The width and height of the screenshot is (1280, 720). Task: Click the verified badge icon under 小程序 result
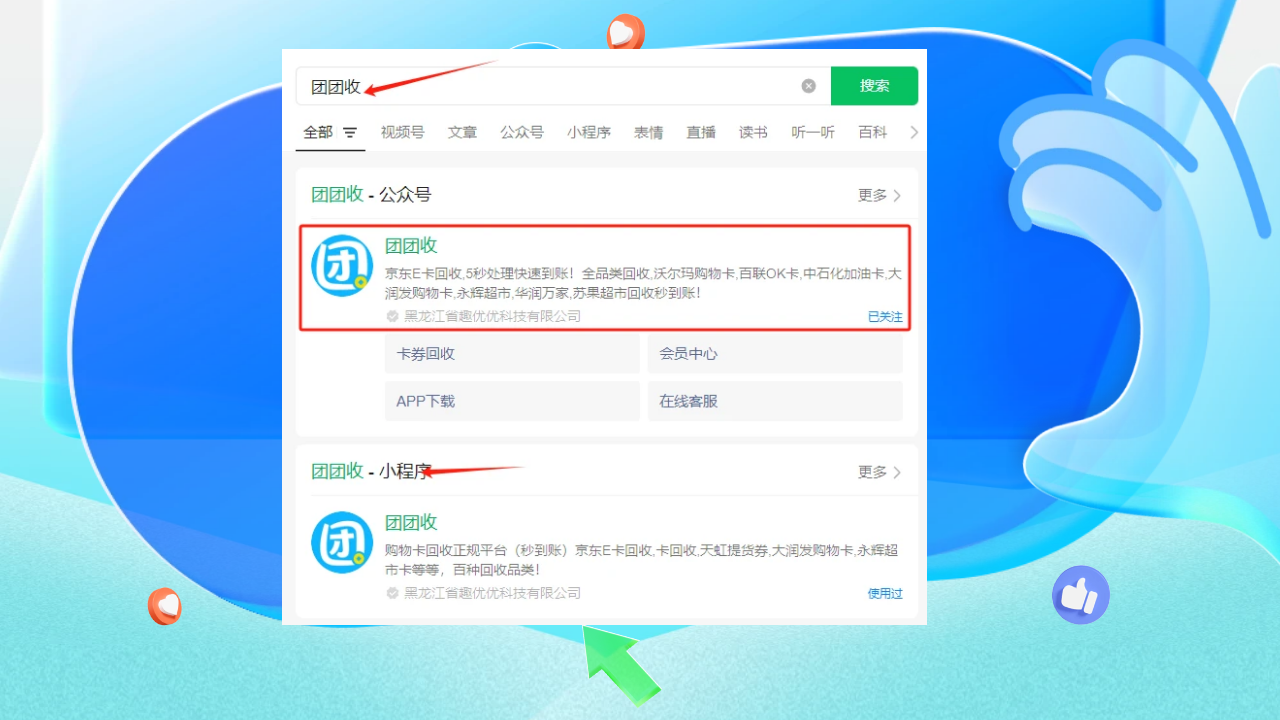coord(393,594)
